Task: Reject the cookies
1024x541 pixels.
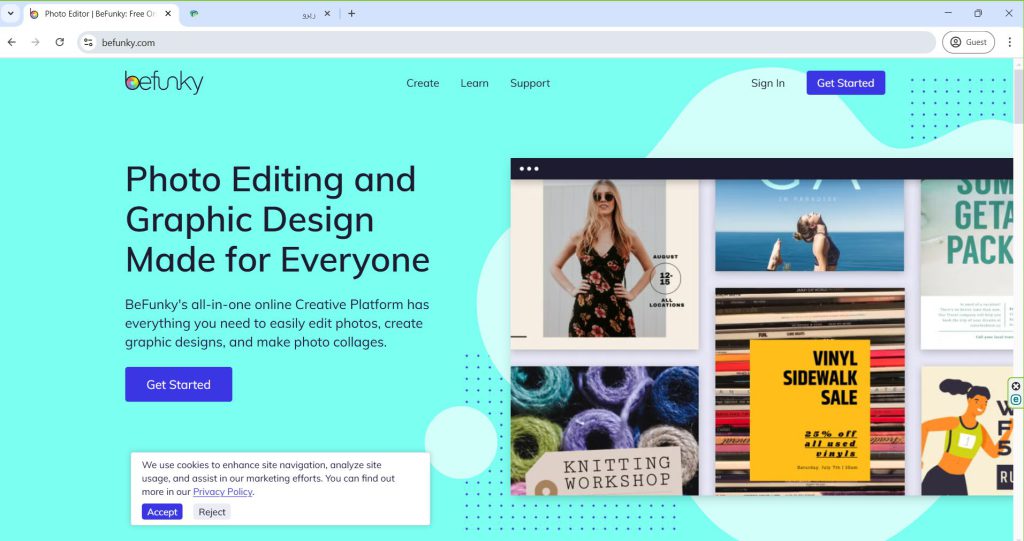Action: 212,512
